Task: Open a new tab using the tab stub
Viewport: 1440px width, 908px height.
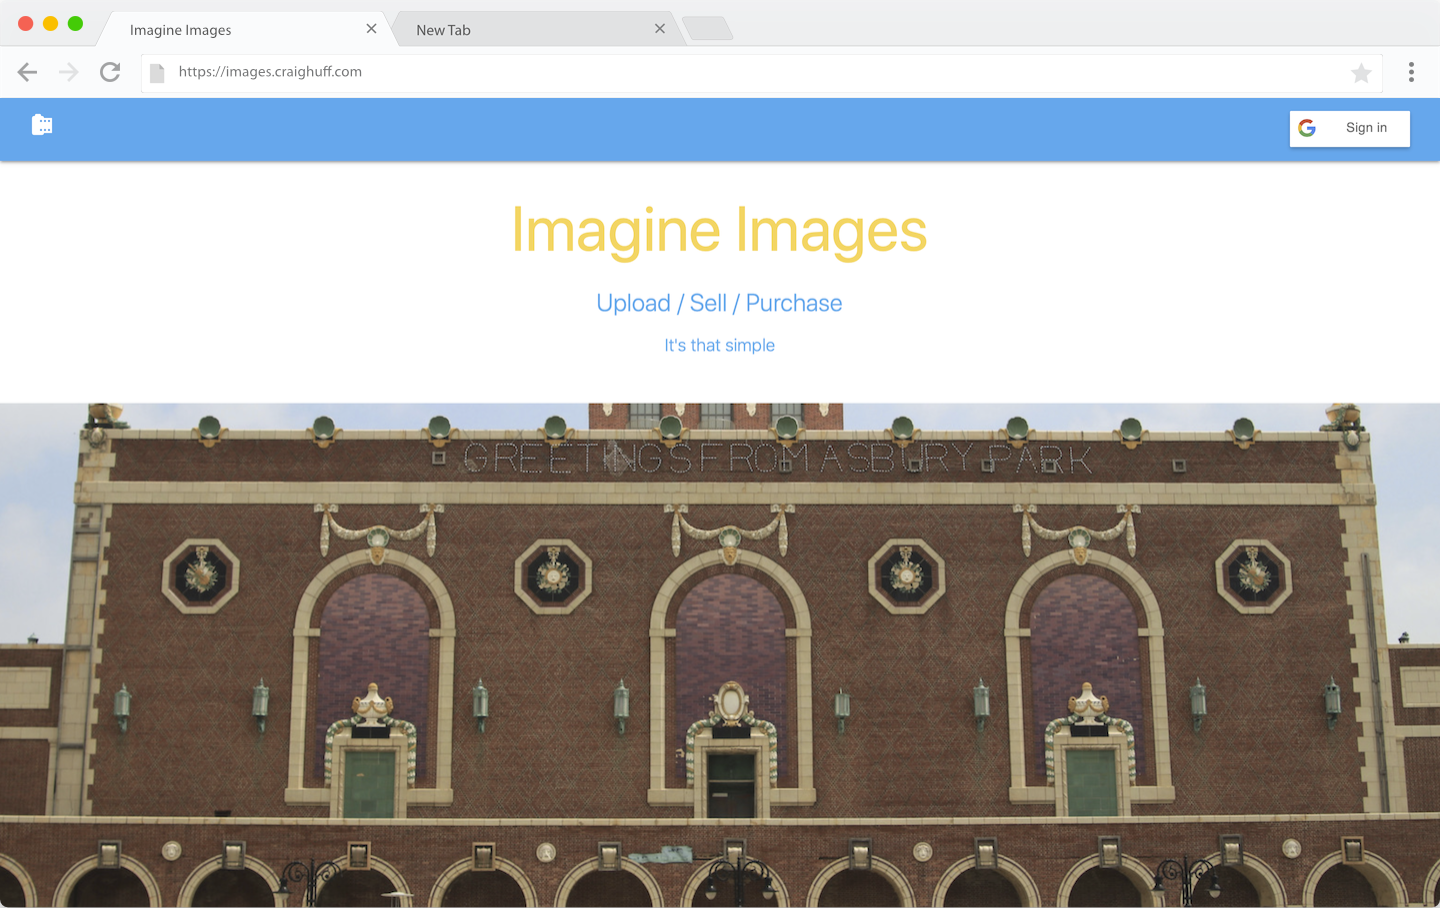Action: pos(708,29)
